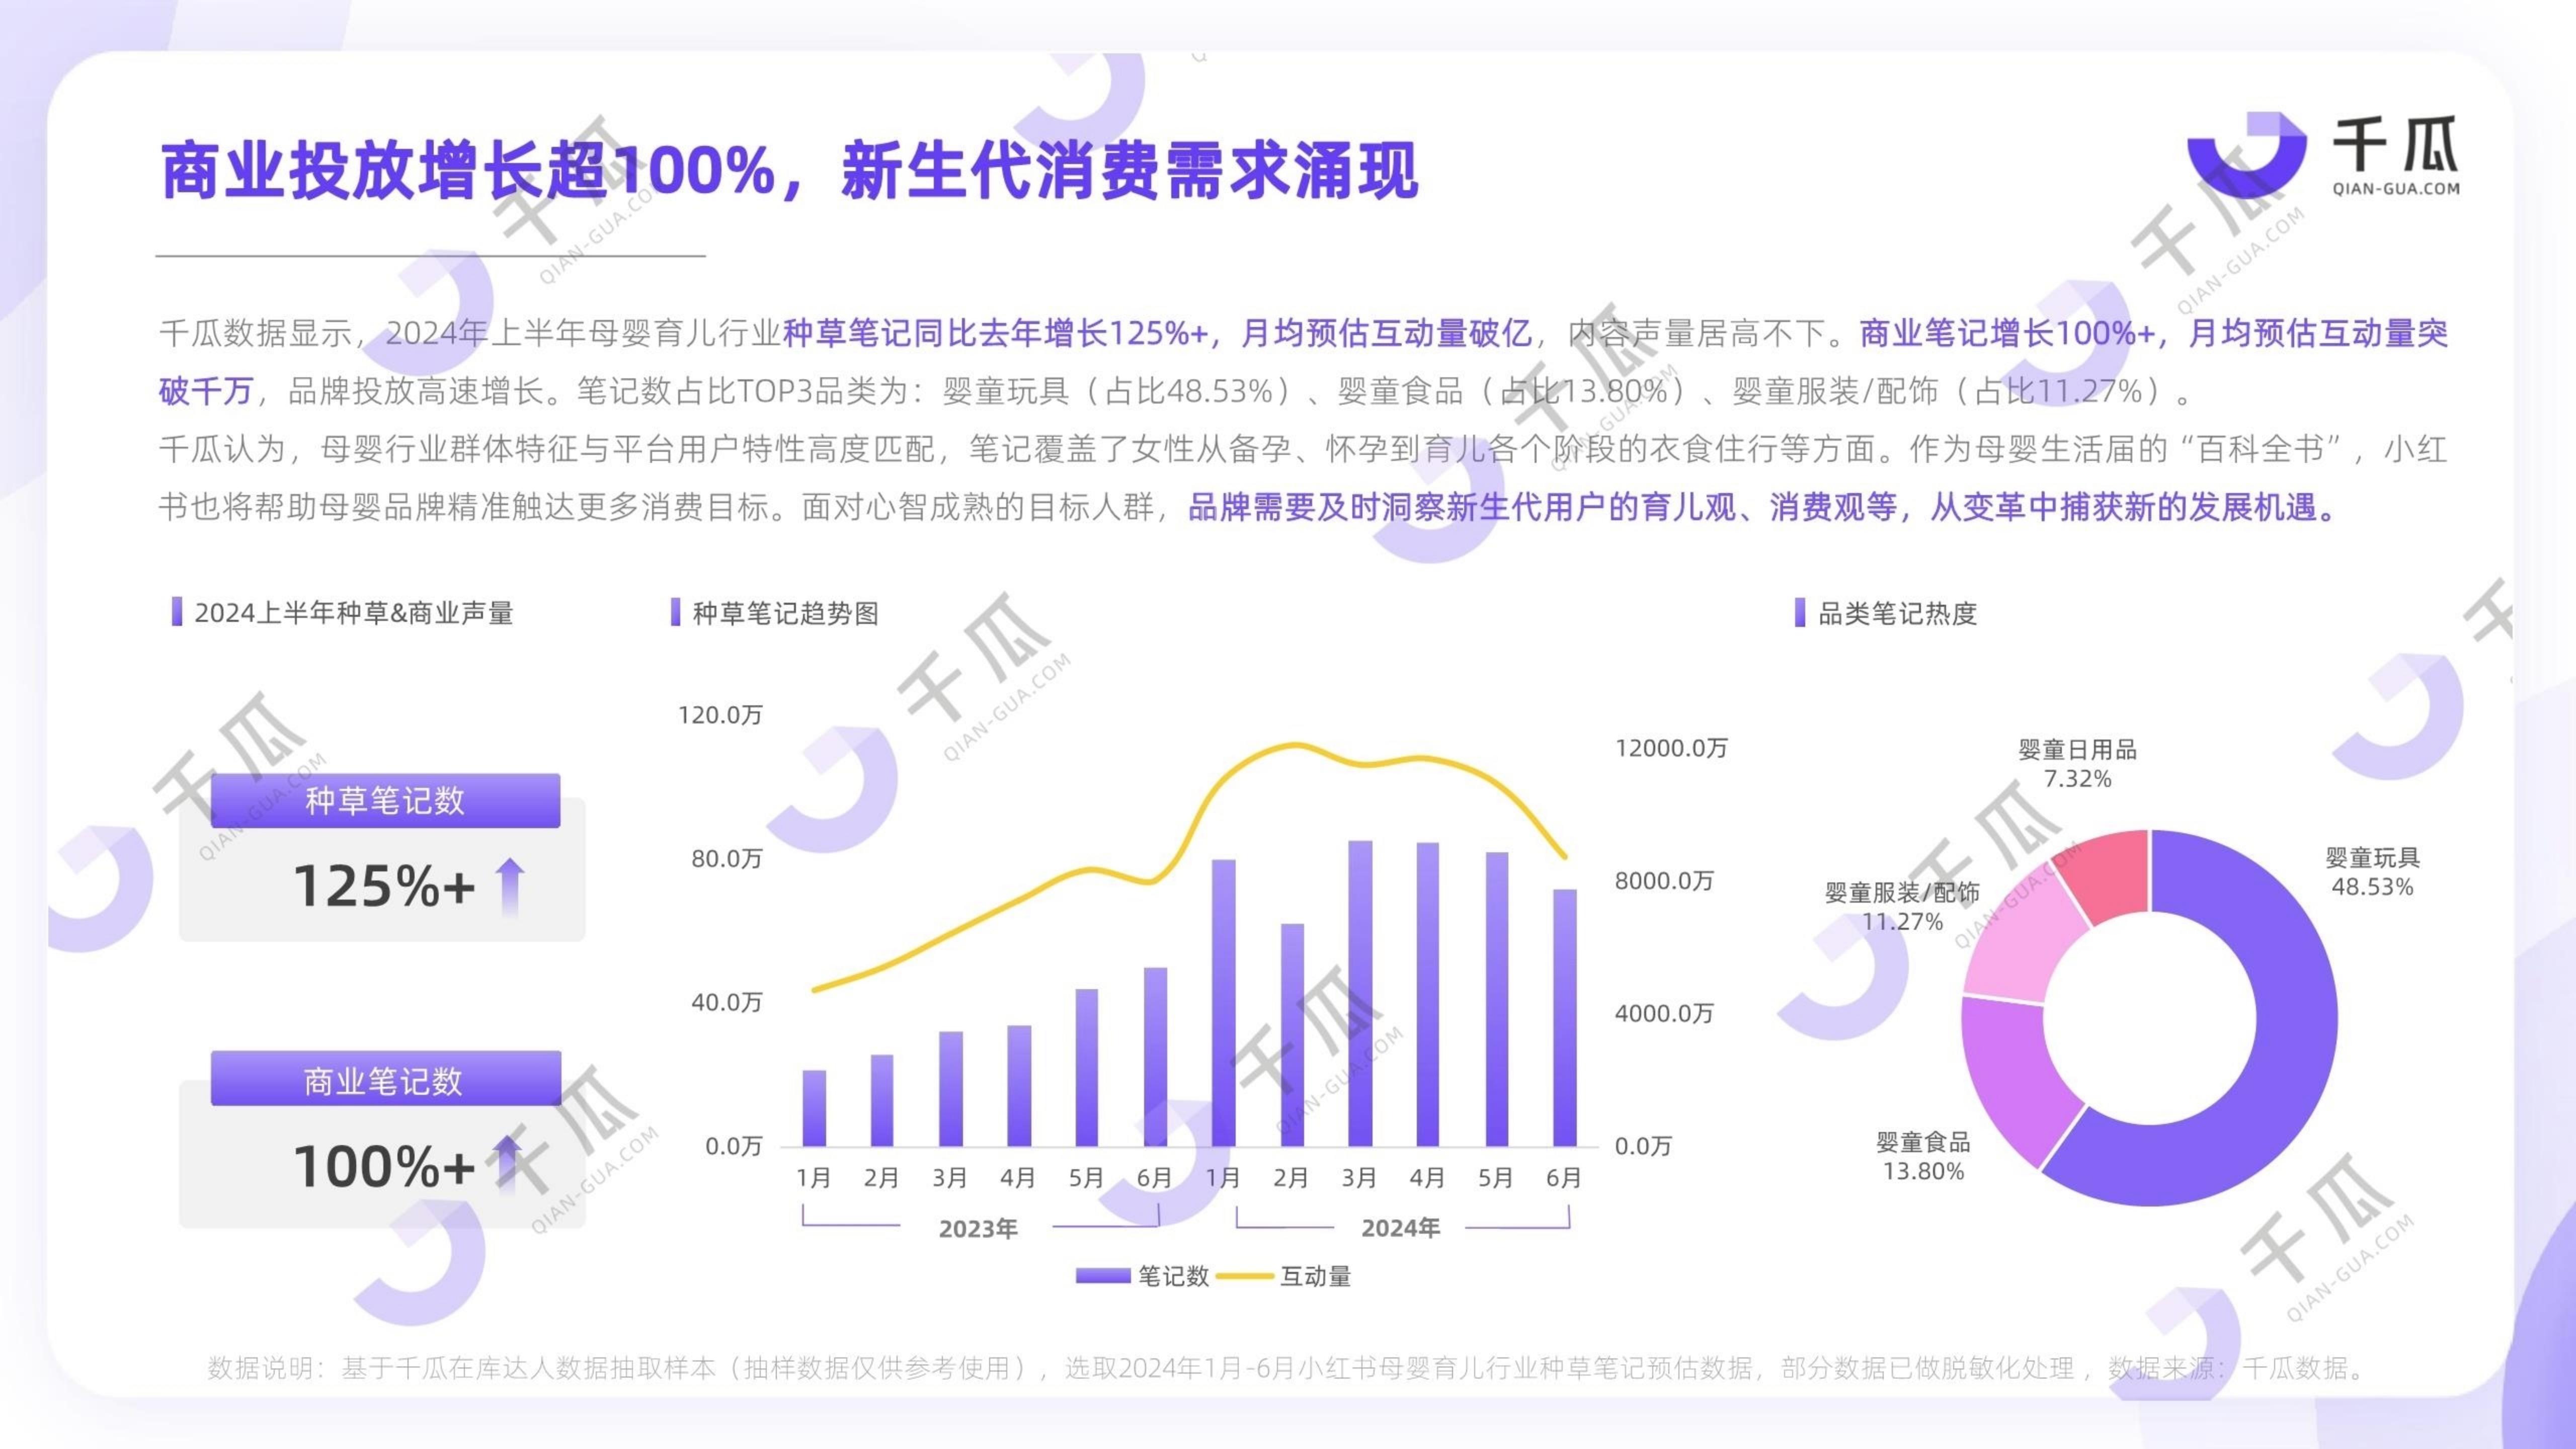Click the 商业笔记数 label banner
Viewport: 2576px width, 1449px height.
tap(385, 1079)
